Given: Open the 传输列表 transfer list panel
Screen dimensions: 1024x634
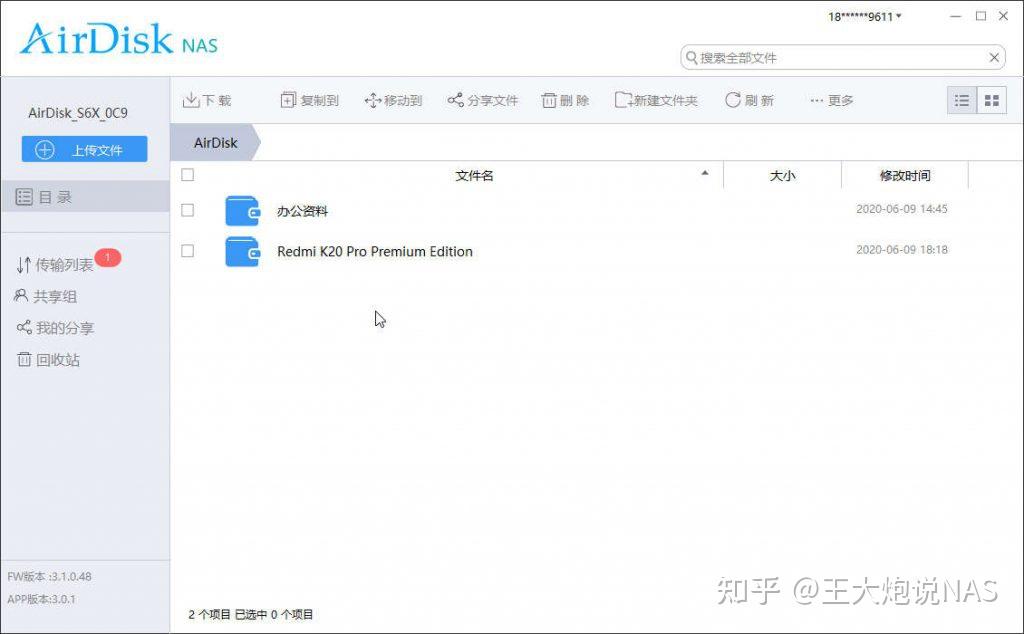Looking at the screenshot, I should point(55,264).
